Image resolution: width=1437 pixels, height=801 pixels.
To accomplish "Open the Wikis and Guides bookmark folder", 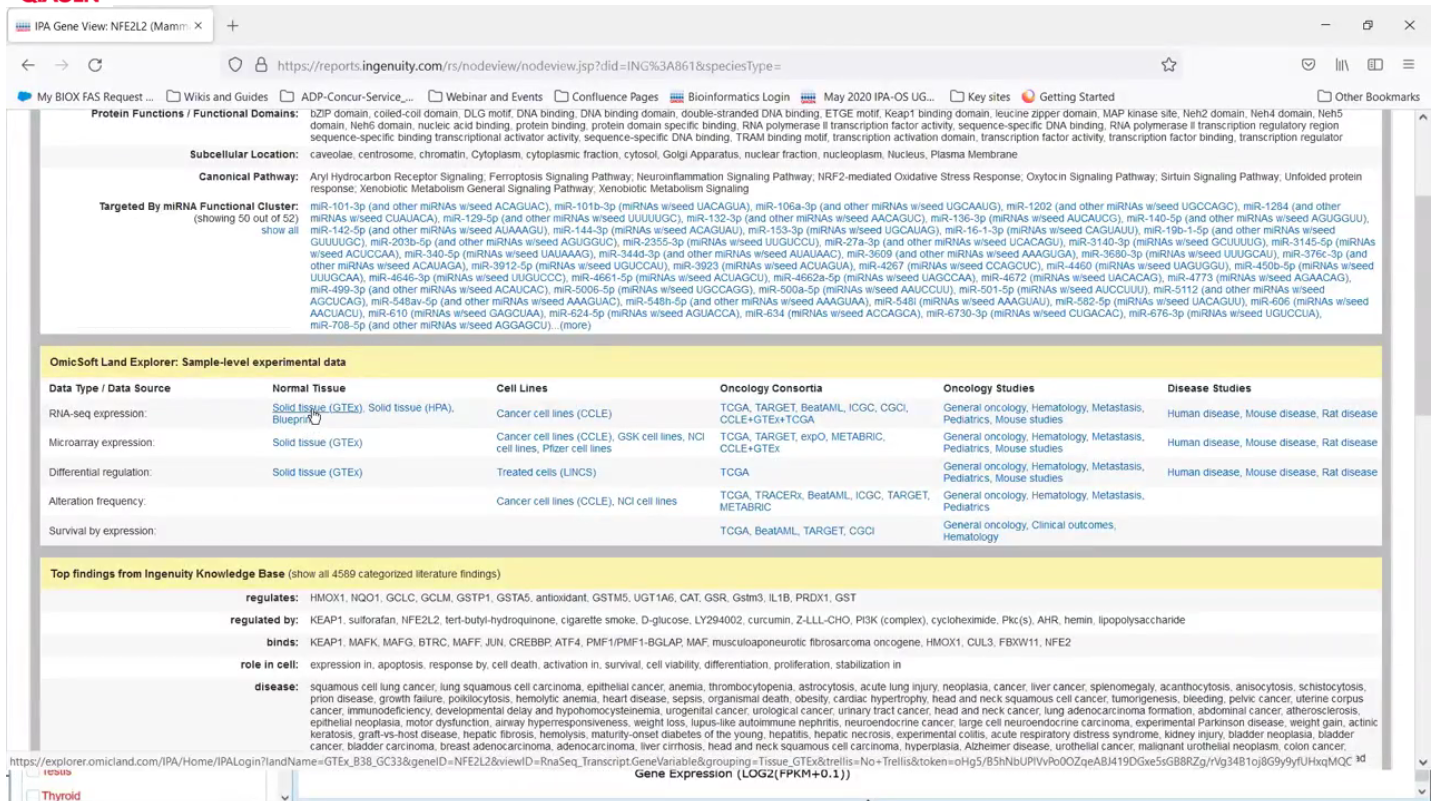I will [217, 97].
